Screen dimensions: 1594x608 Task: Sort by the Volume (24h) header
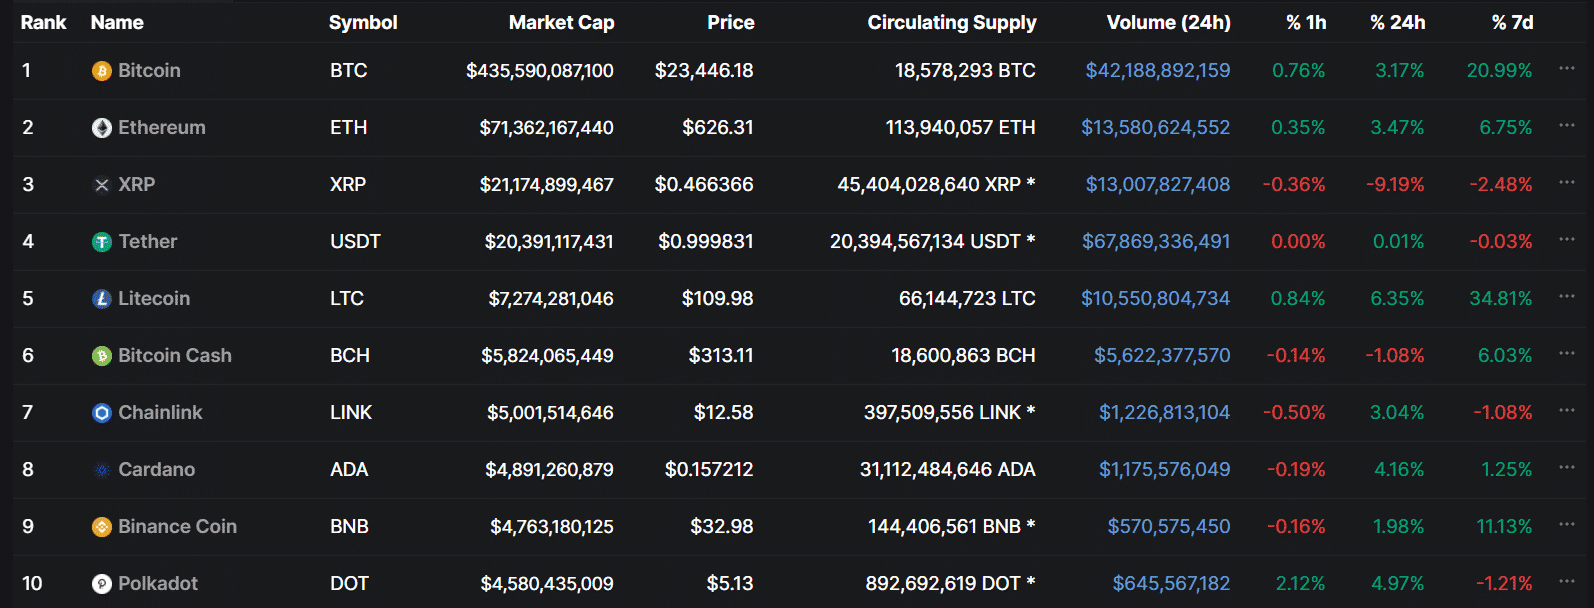coord(1168,22)
